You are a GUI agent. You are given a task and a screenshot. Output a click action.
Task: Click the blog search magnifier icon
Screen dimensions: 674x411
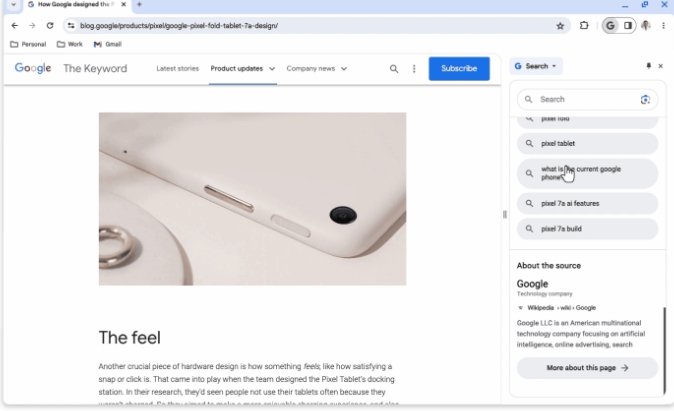tap(394, 69)
